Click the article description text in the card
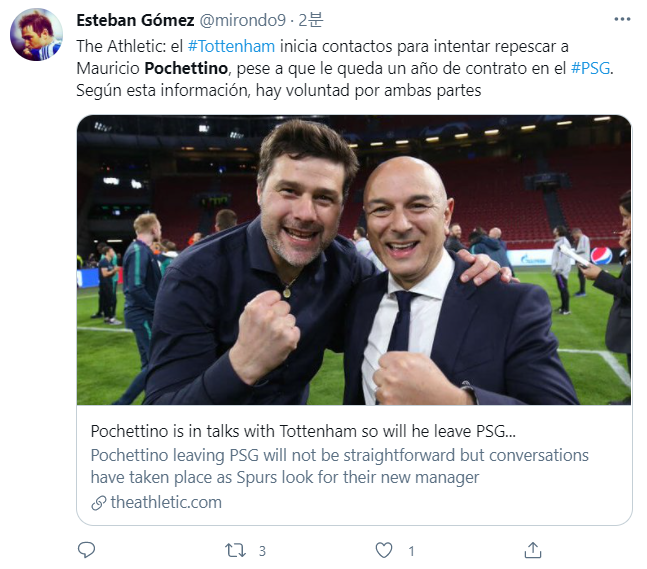Image resolution: width=647 pixels, height=569 pixels. [340, 466]
